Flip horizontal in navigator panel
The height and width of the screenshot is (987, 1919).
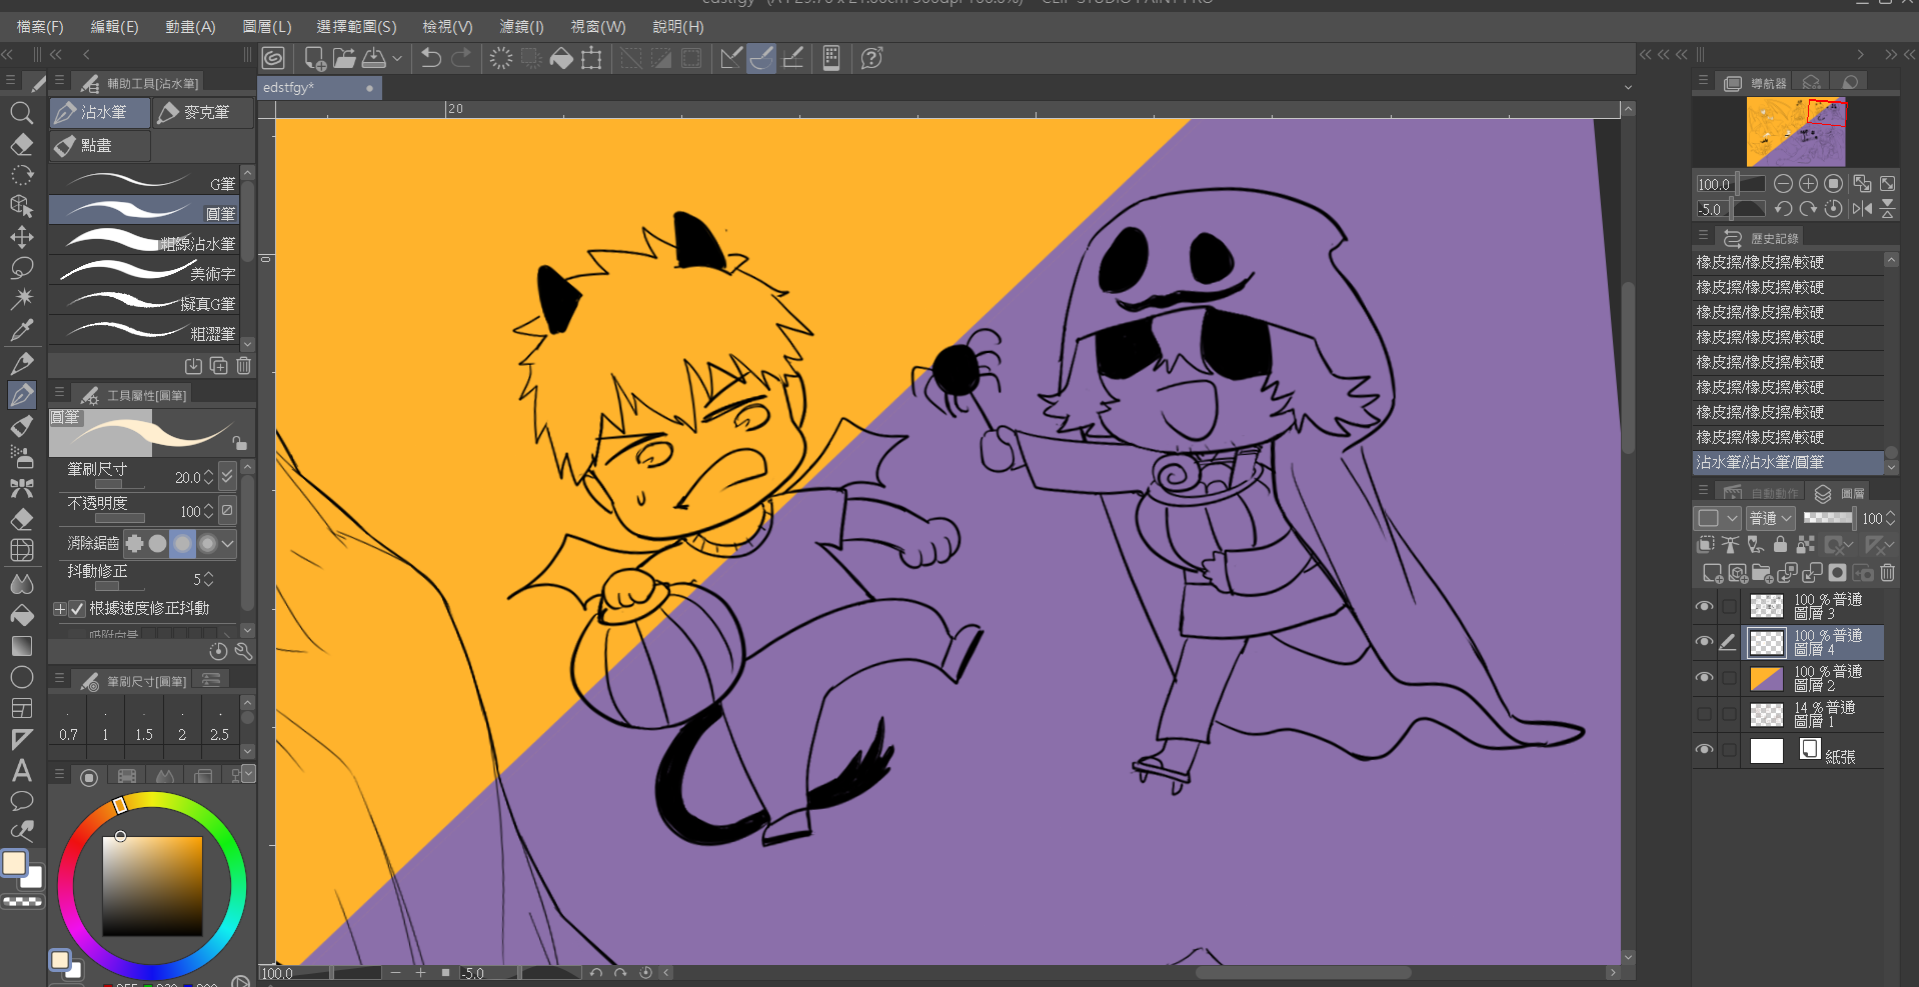click(1862, 209)
